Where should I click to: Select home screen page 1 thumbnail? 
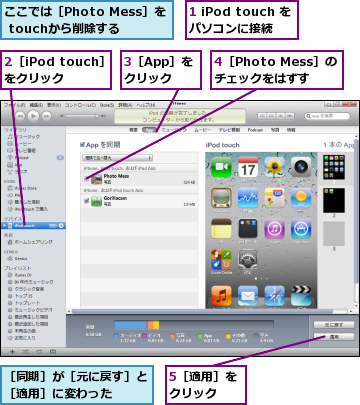tap(334, 167)
